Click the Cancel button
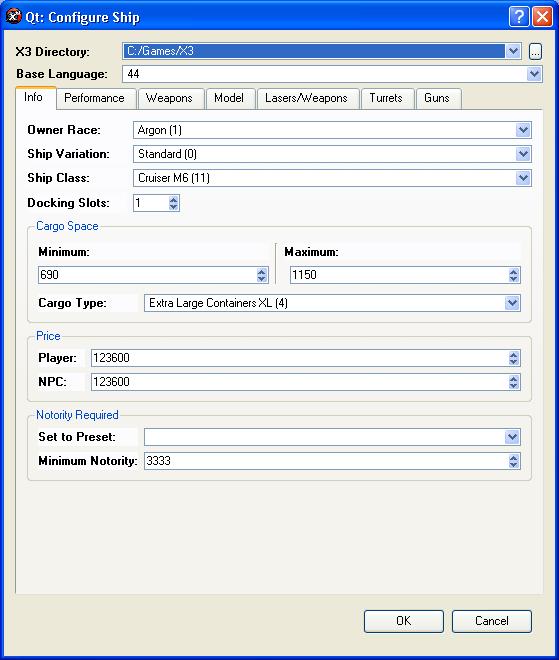 (x=492, y=621)
